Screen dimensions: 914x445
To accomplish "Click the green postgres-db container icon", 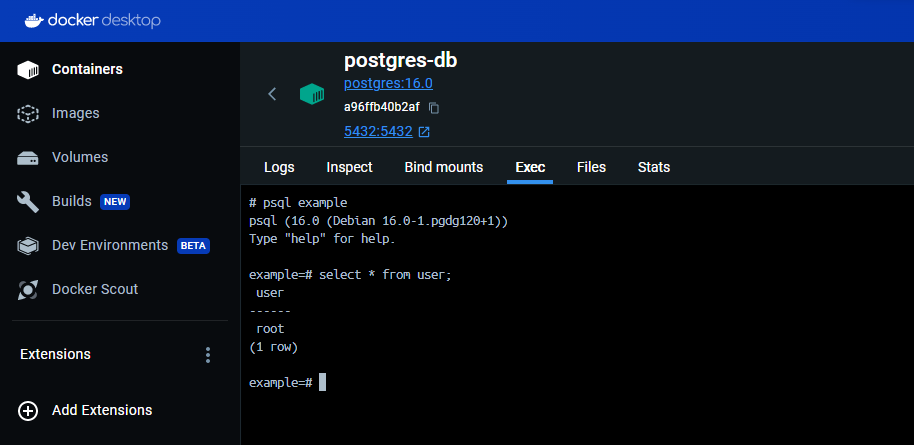I will click(312, 94).
